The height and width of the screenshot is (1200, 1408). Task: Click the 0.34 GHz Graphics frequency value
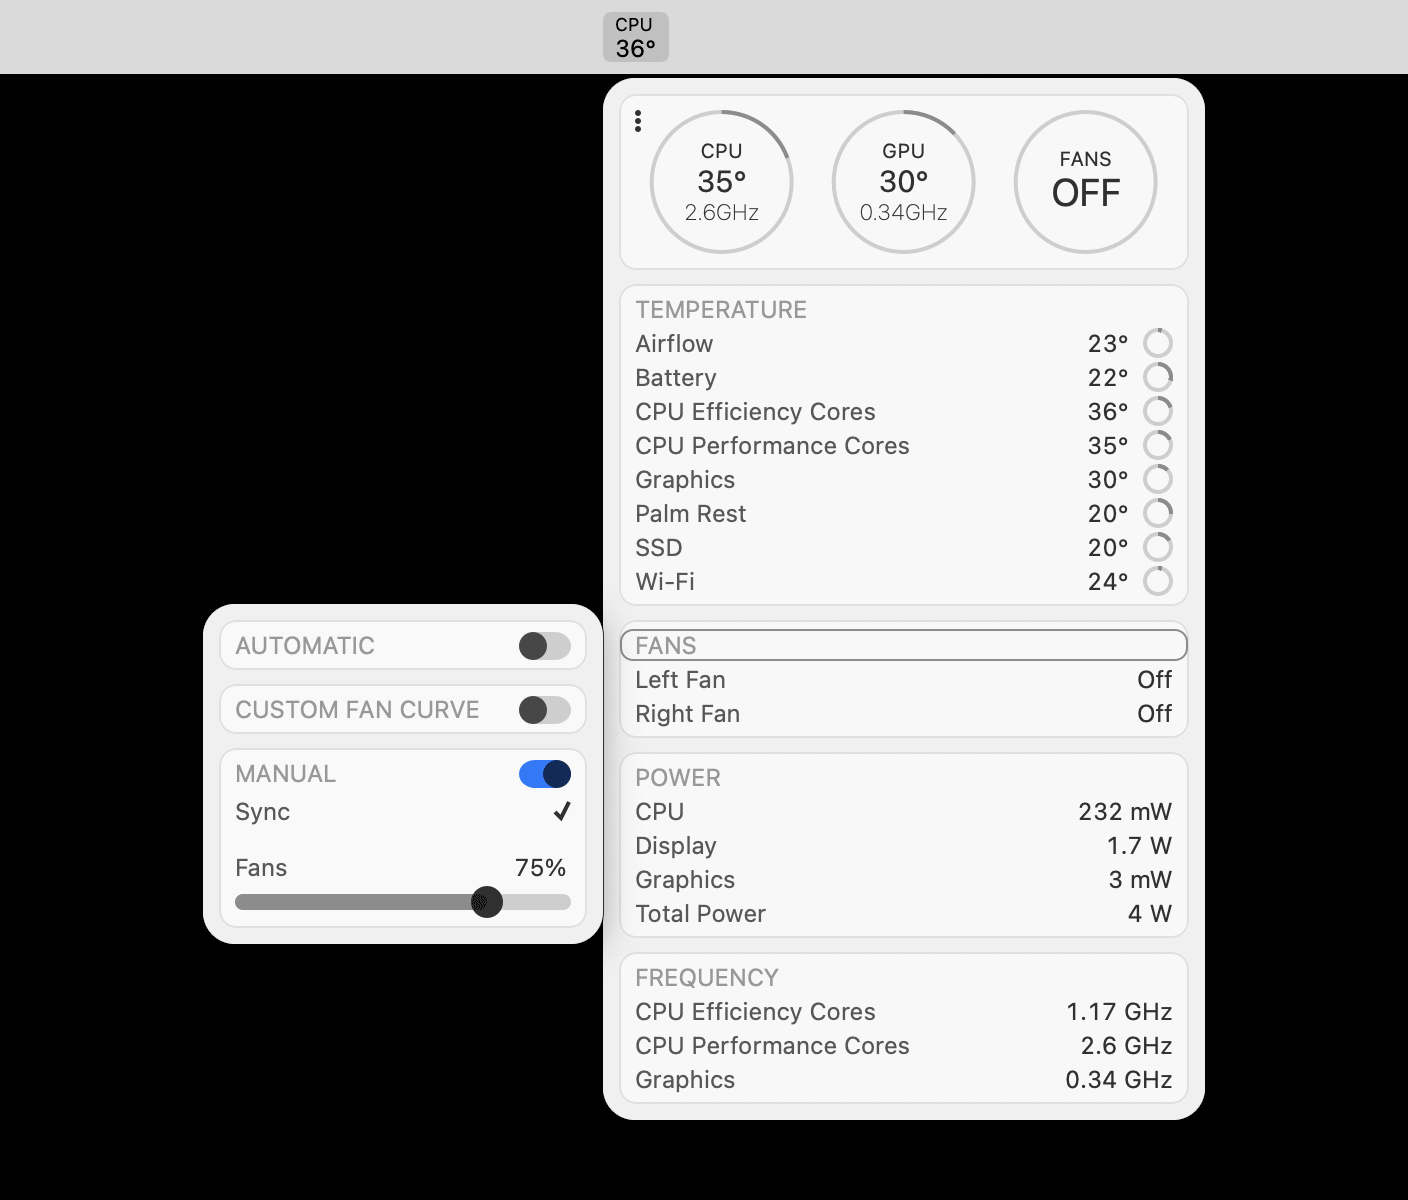pos(1119,1080)
